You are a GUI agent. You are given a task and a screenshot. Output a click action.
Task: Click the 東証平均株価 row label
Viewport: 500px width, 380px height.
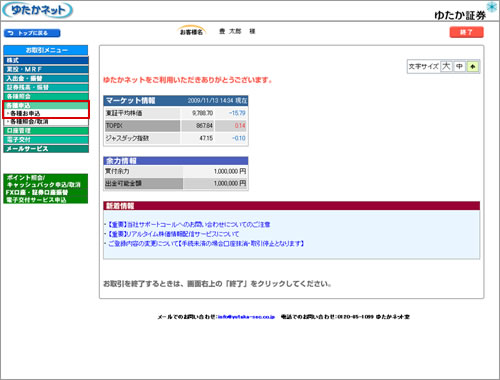[124, 113]
